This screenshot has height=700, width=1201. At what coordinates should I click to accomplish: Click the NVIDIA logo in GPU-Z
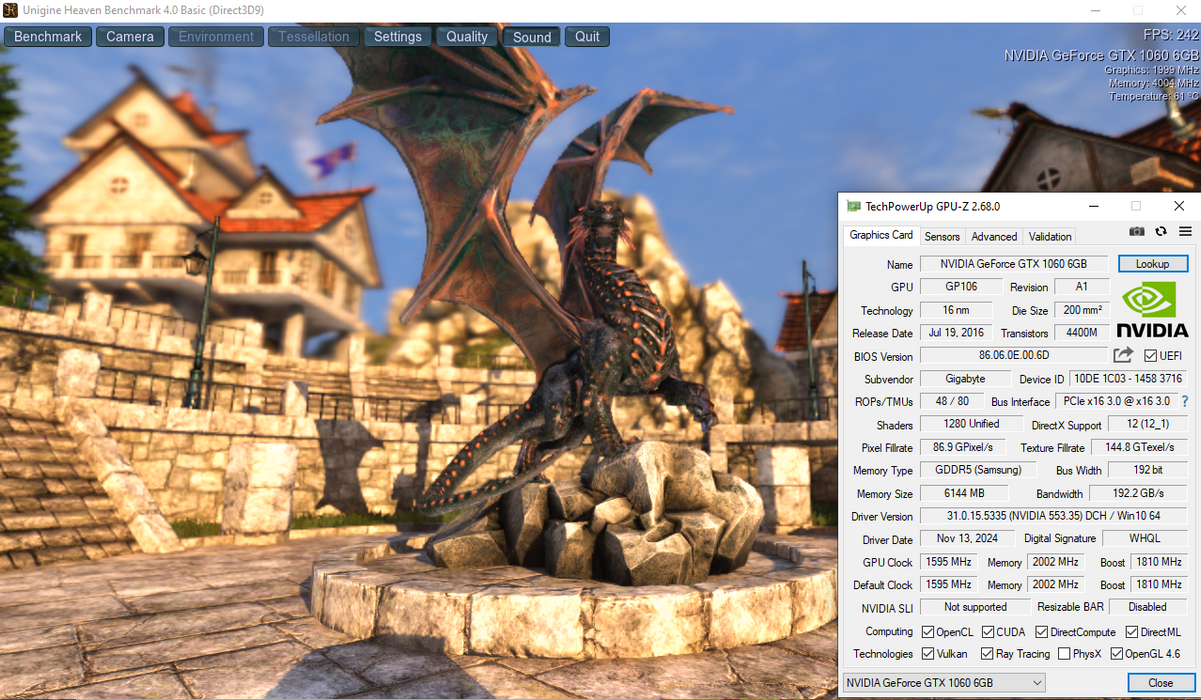1152,310
